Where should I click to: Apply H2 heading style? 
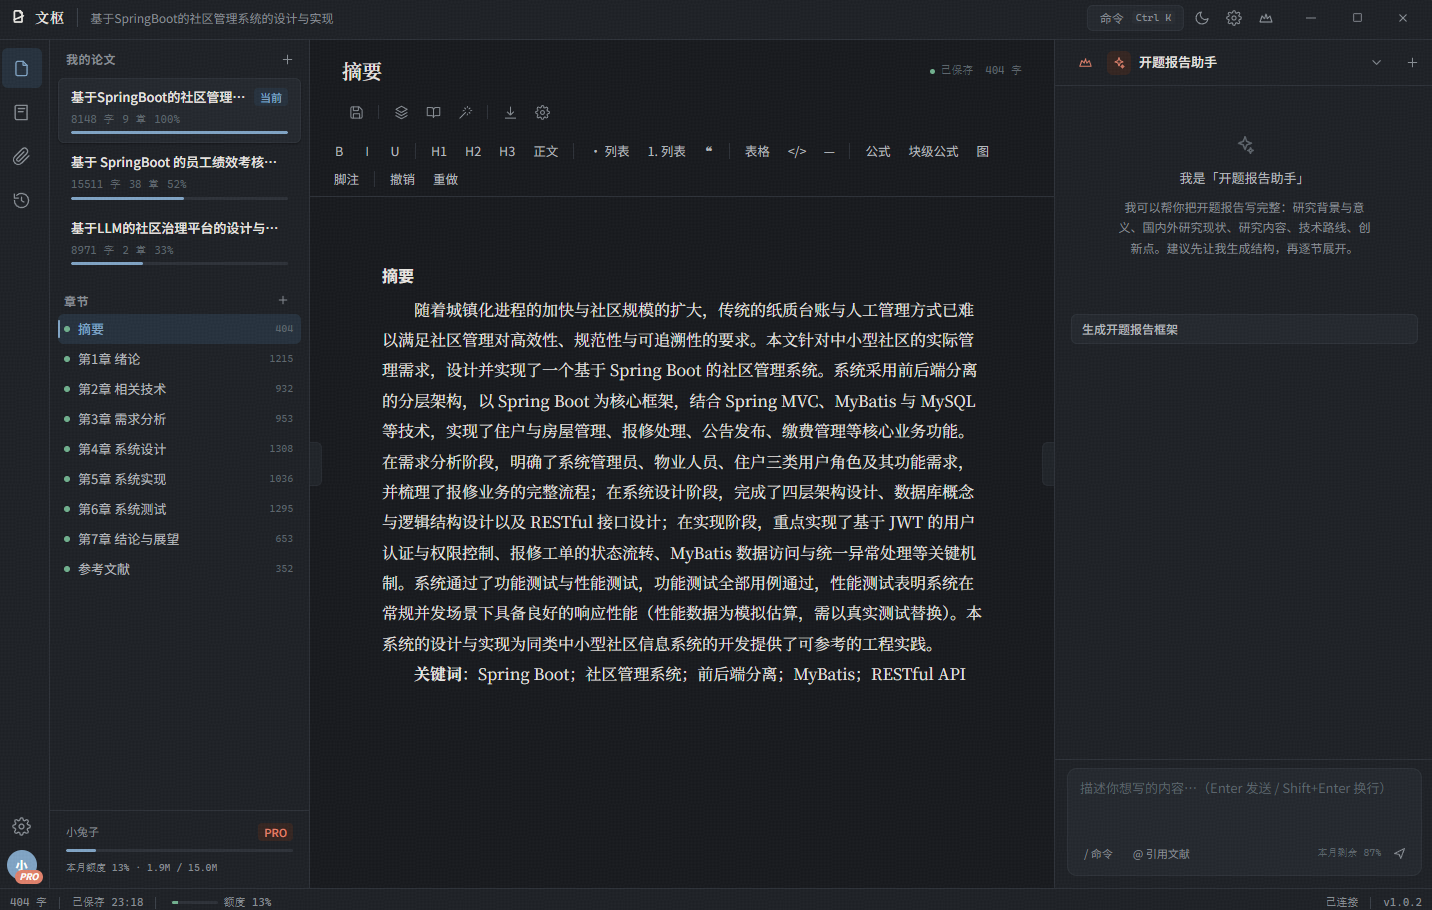(x=473, y=151)
